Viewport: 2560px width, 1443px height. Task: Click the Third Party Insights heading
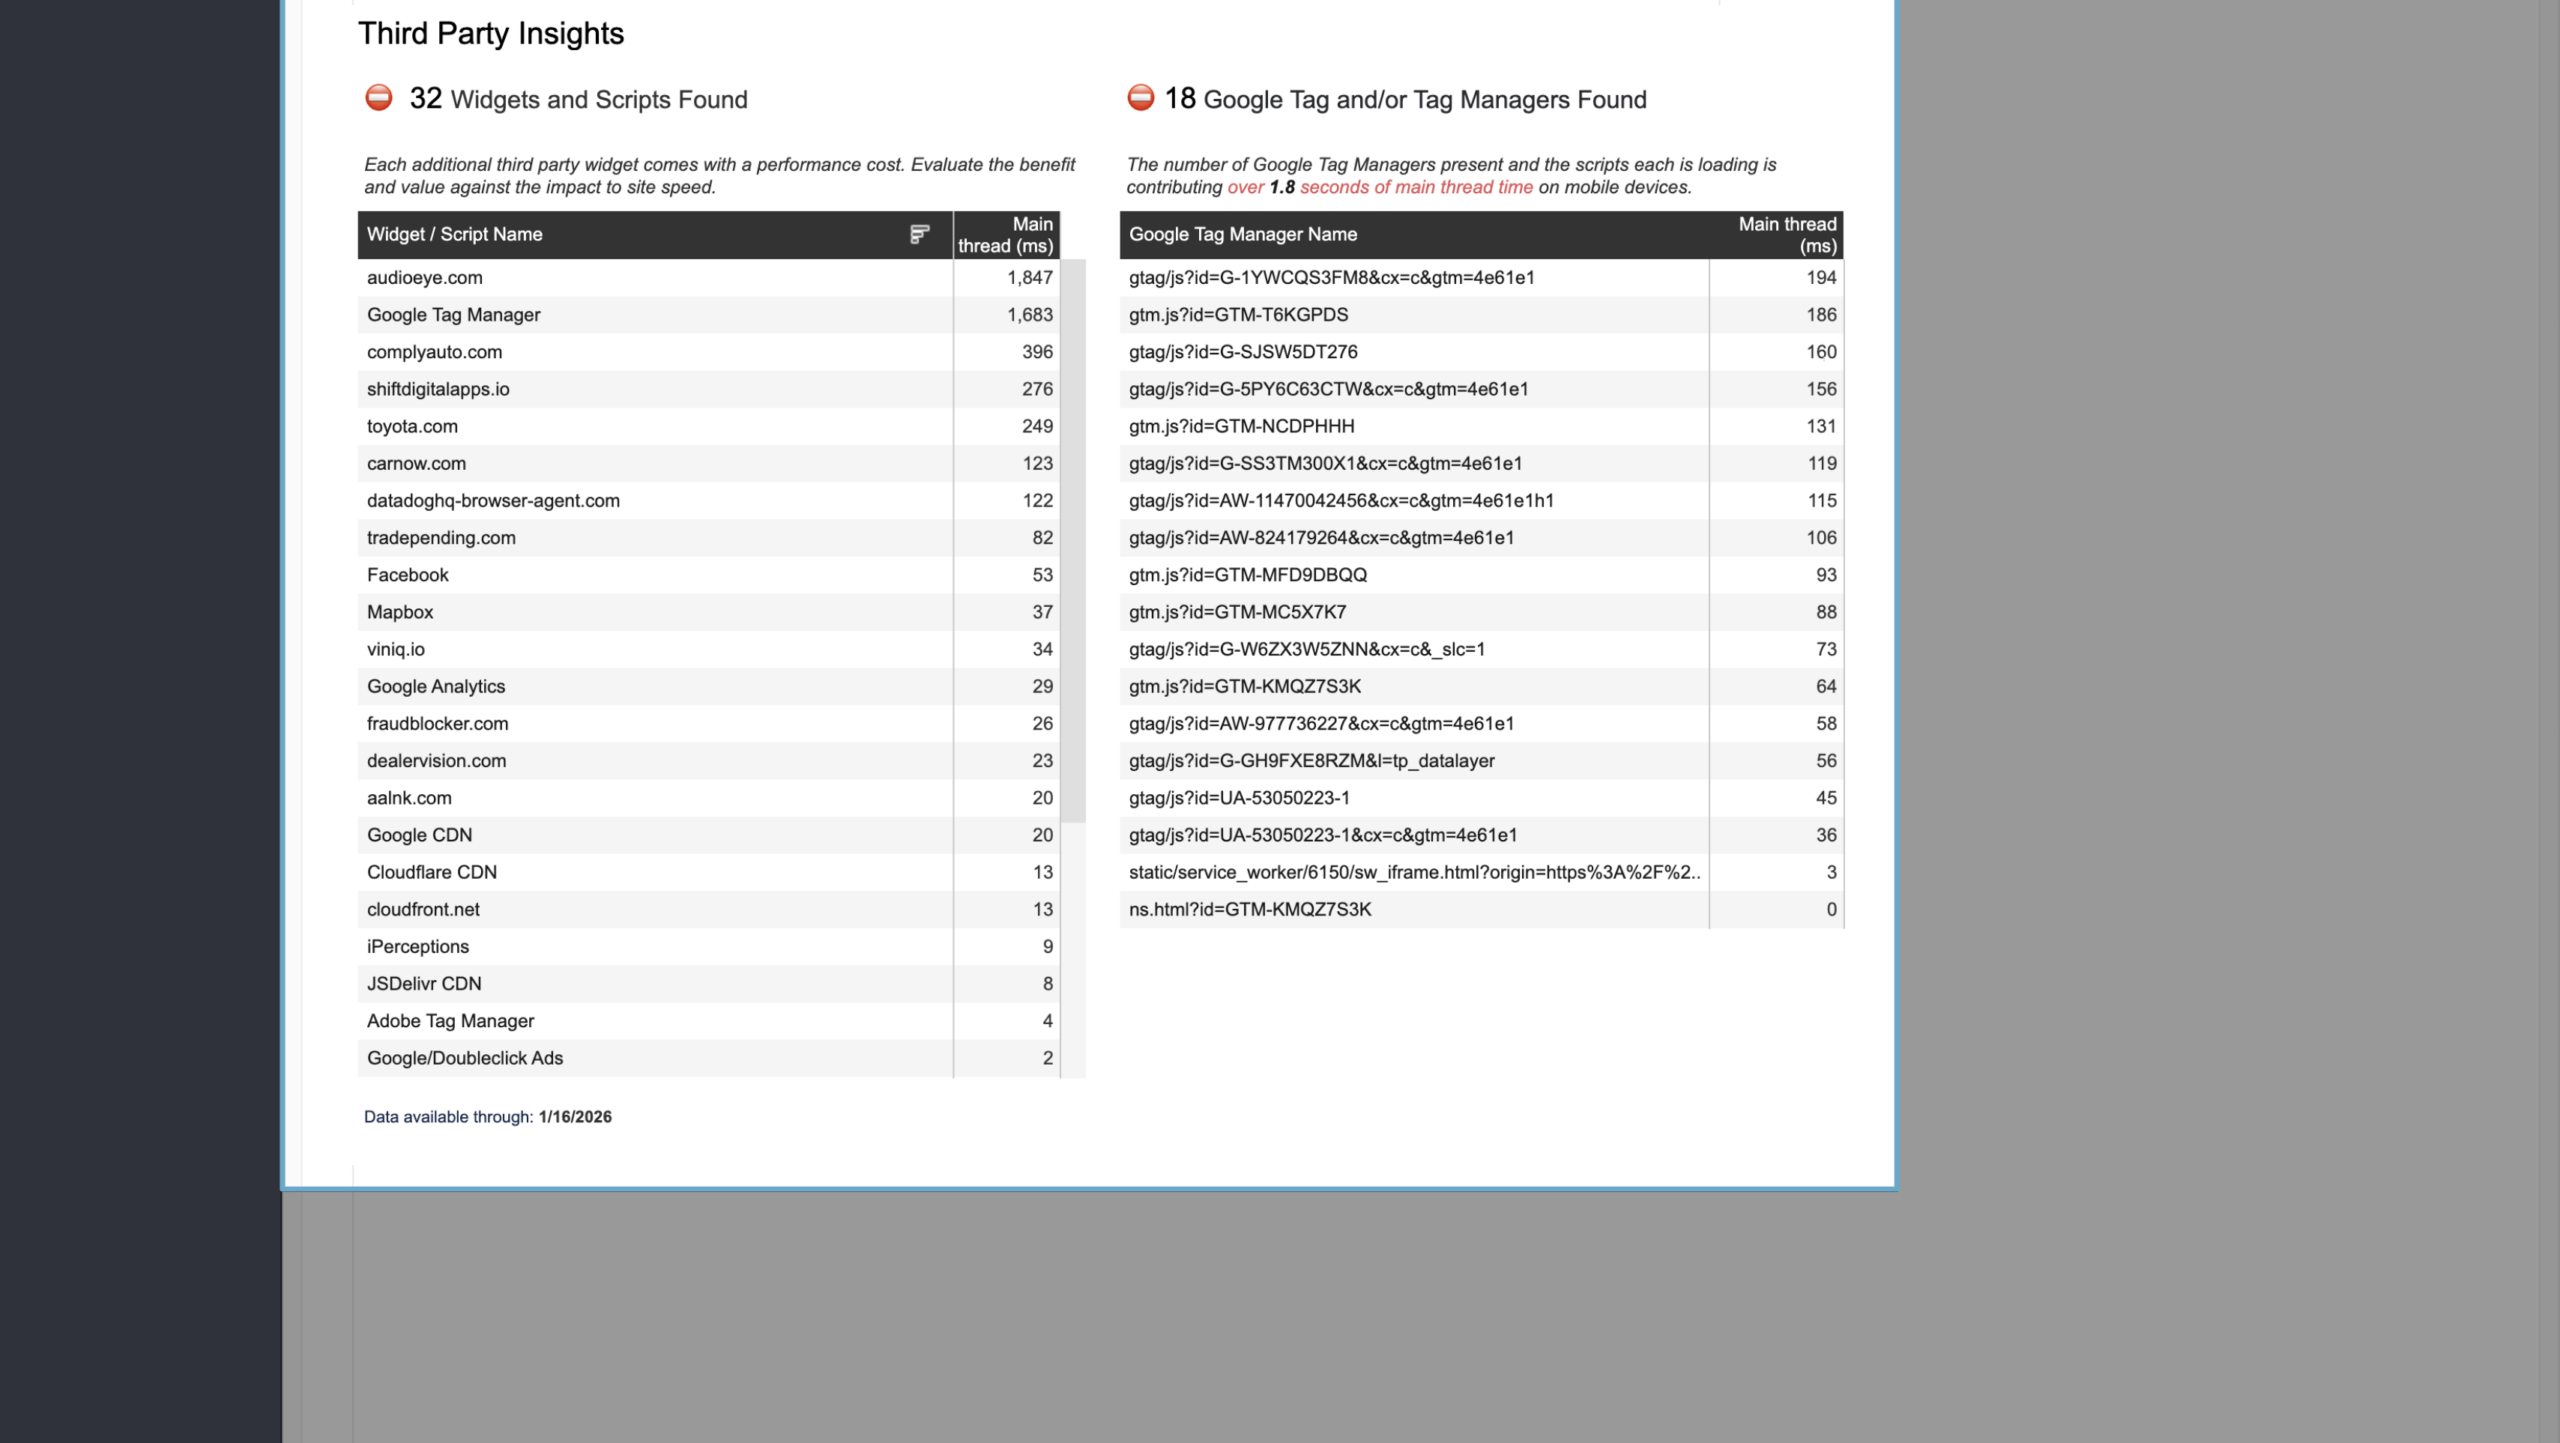[x=491, y=34]
